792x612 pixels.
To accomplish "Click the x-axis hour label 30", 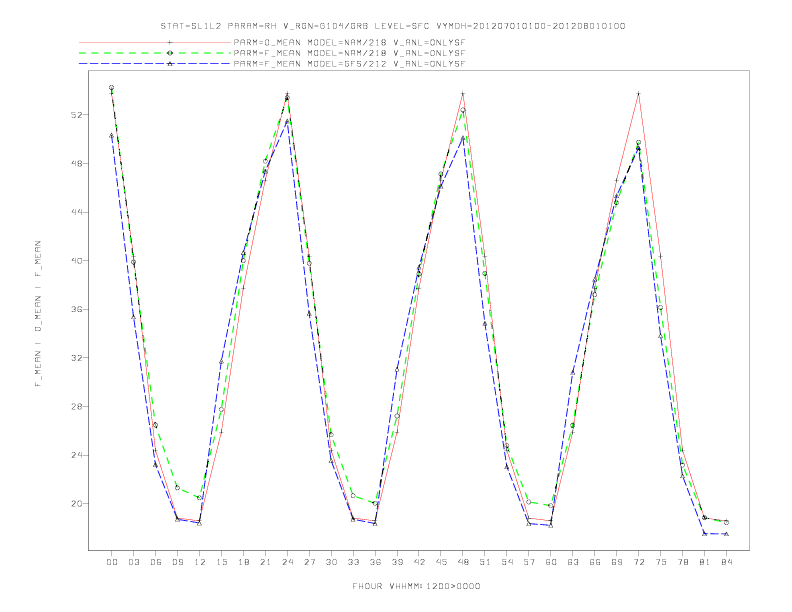I will [331, 562].
